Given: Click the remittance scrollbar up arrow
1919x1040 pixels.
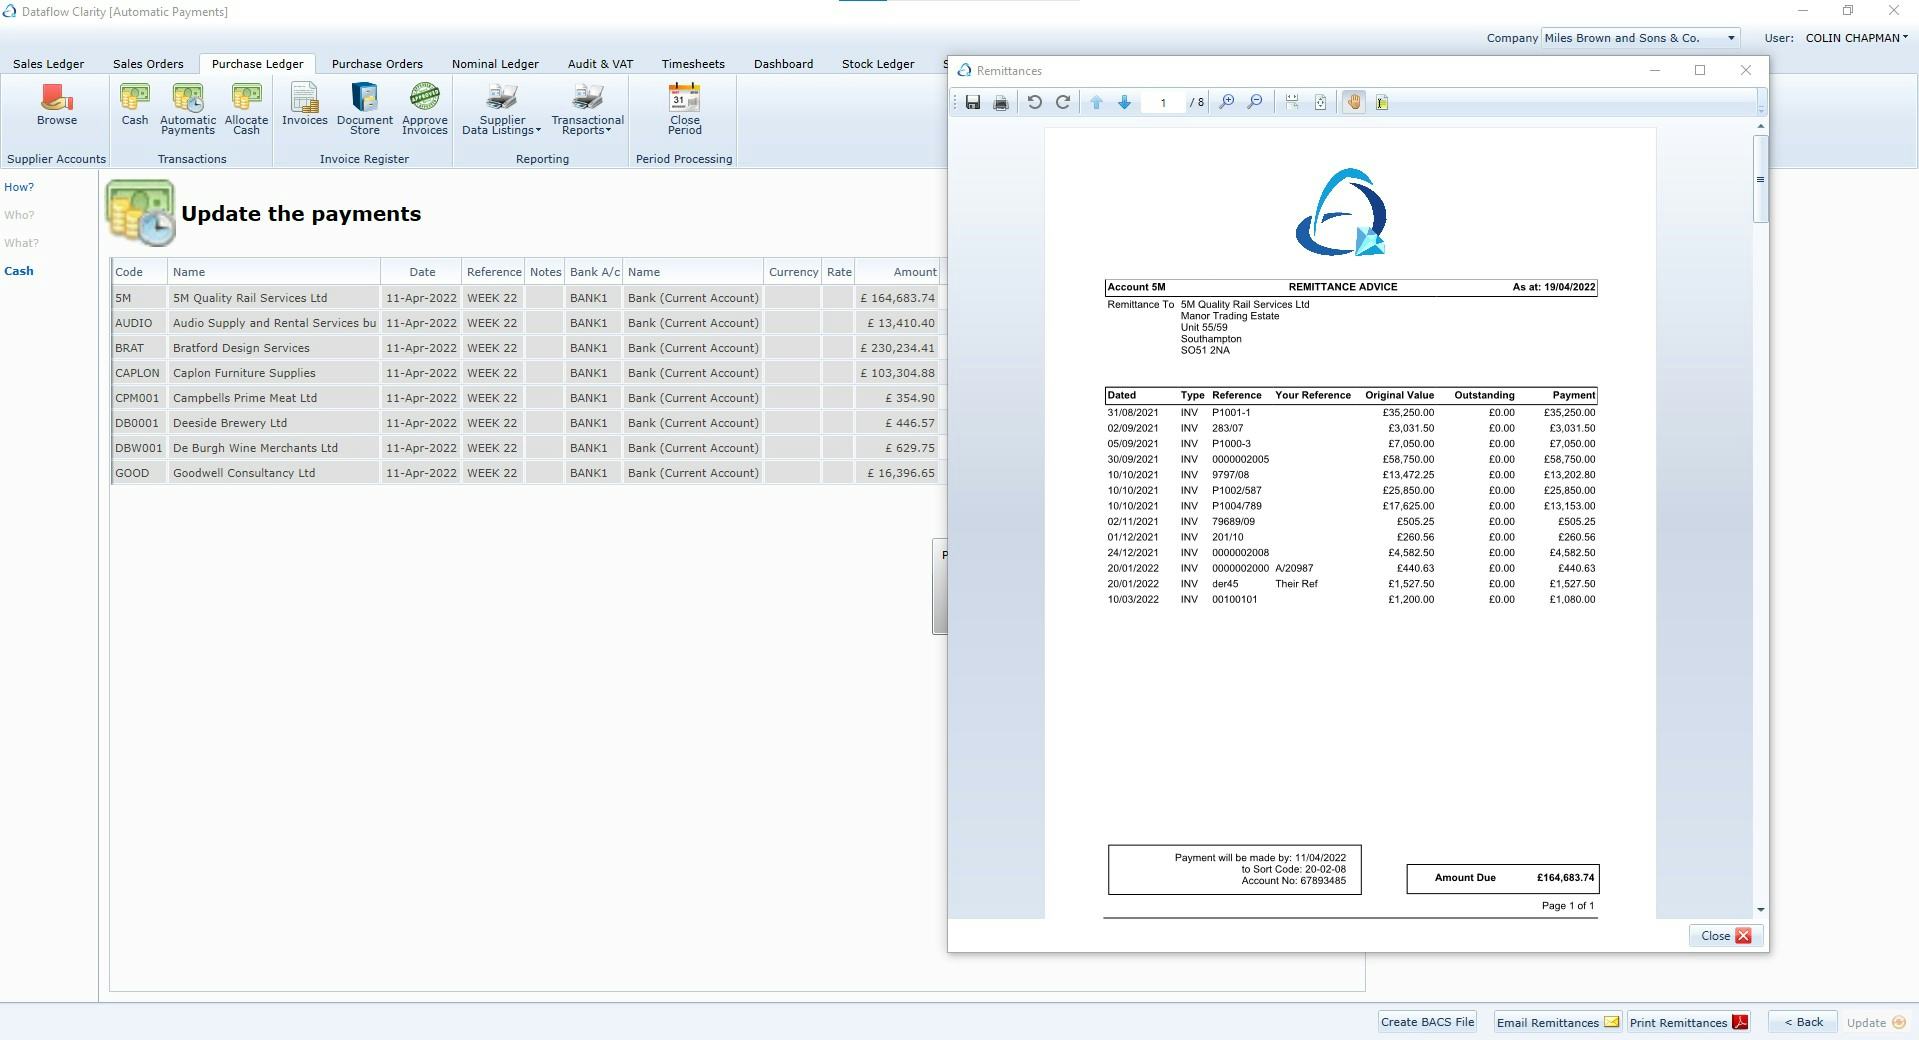Looking at the screenshot, I should (1760, 126).
